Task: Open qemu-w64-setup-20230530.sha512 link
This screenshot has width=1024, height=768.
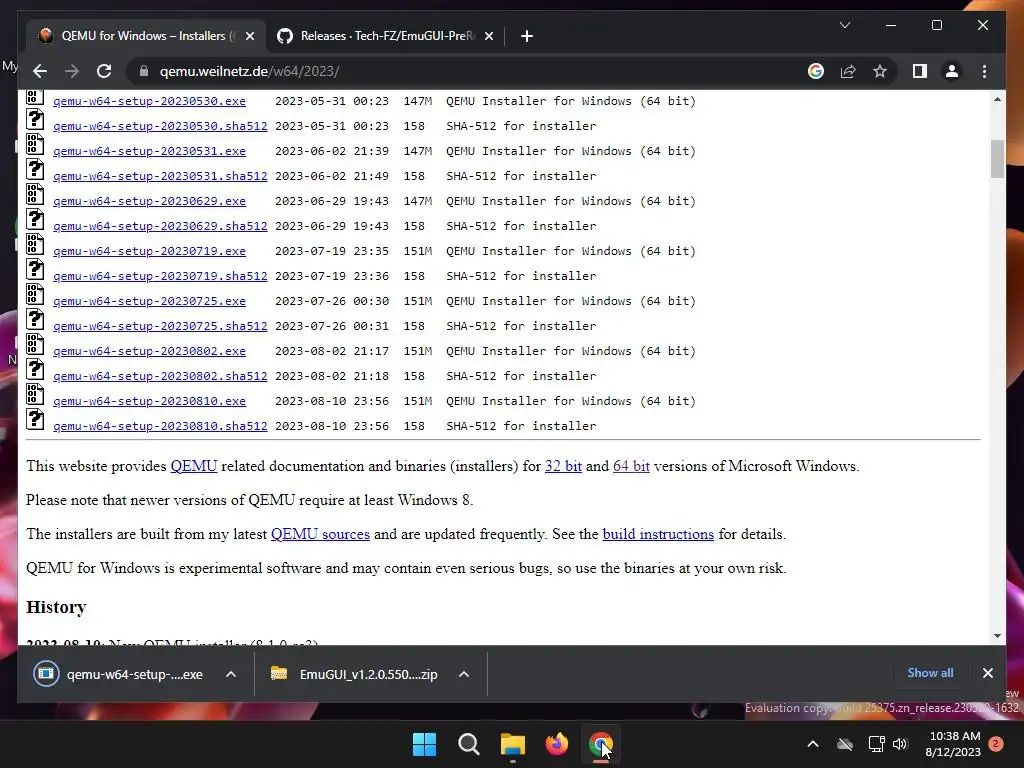Action: point(160,126)
